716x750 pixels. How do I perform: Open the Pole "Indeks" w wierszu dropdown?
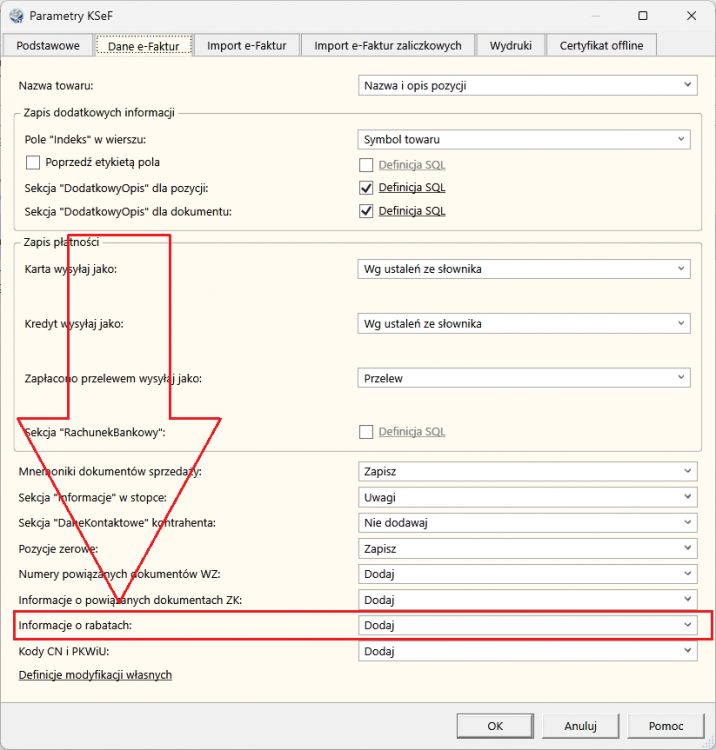point(524,139)
